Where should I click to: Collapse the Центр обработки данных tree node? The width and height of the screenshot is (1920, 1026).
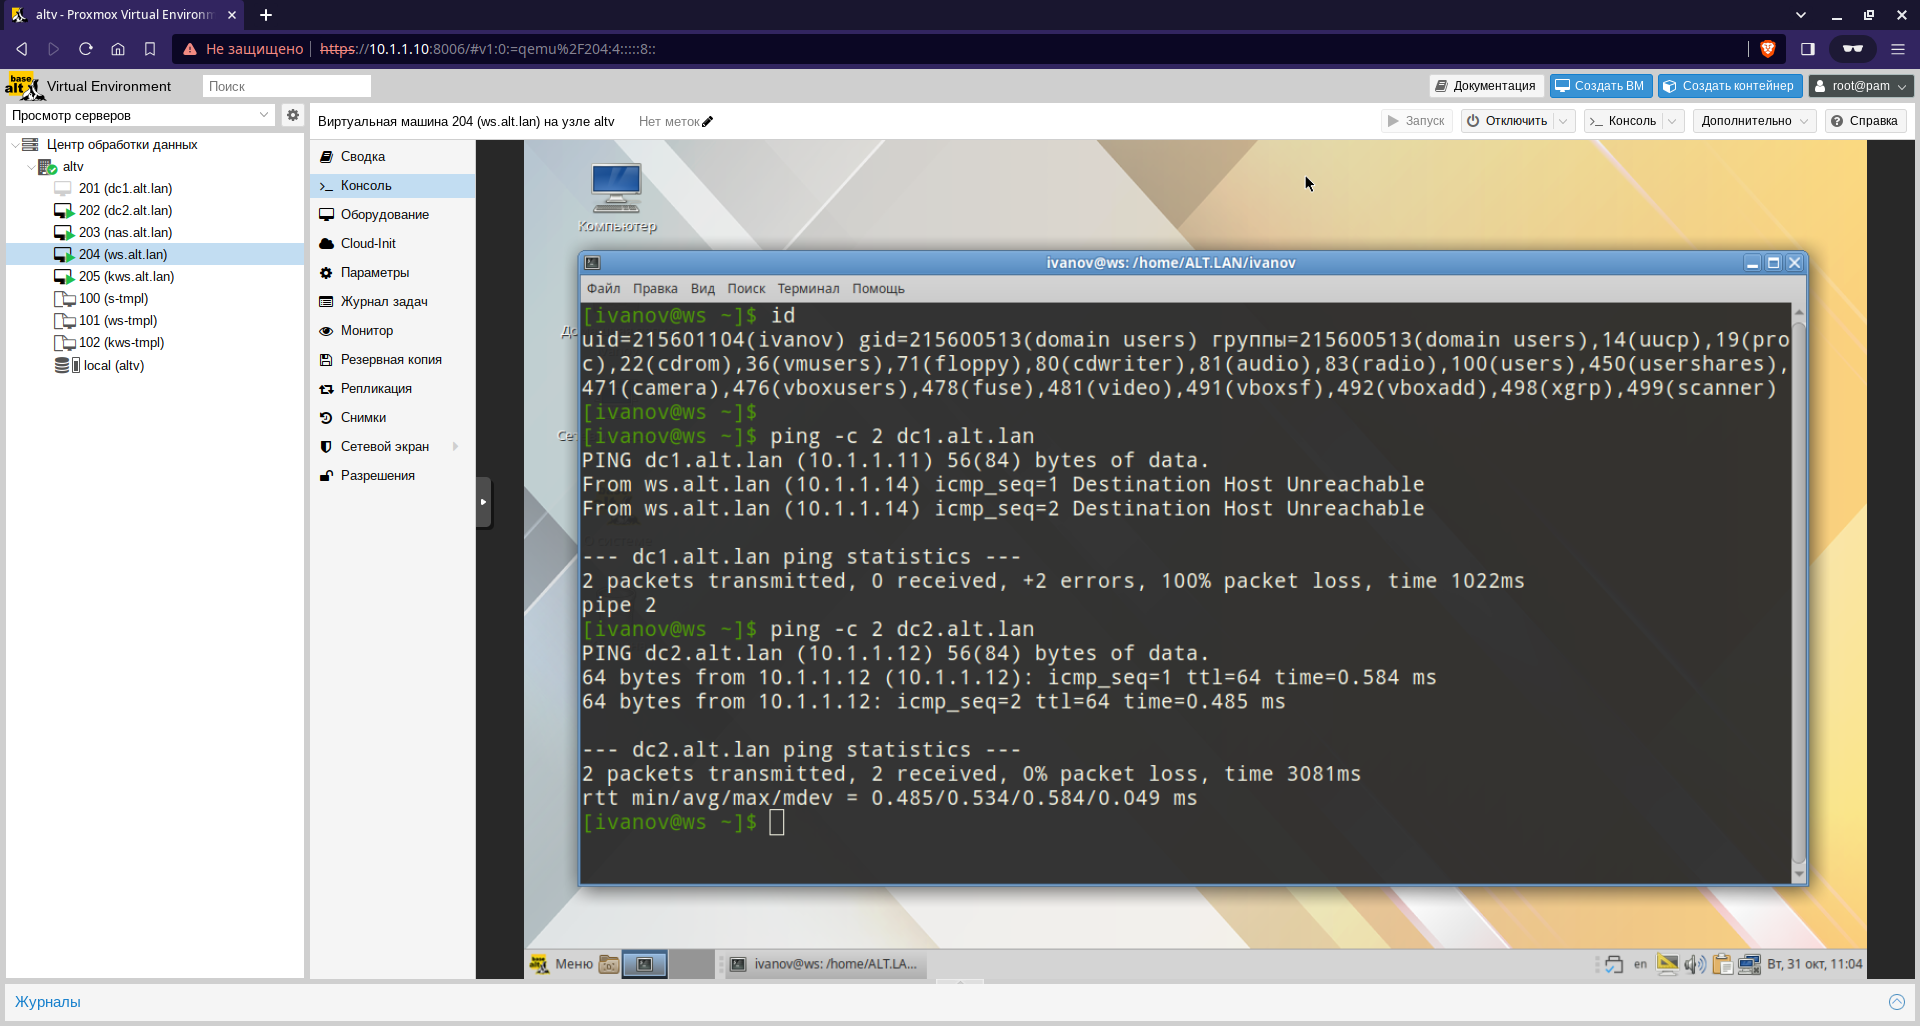pyautogui.click(x=15, y=145)
